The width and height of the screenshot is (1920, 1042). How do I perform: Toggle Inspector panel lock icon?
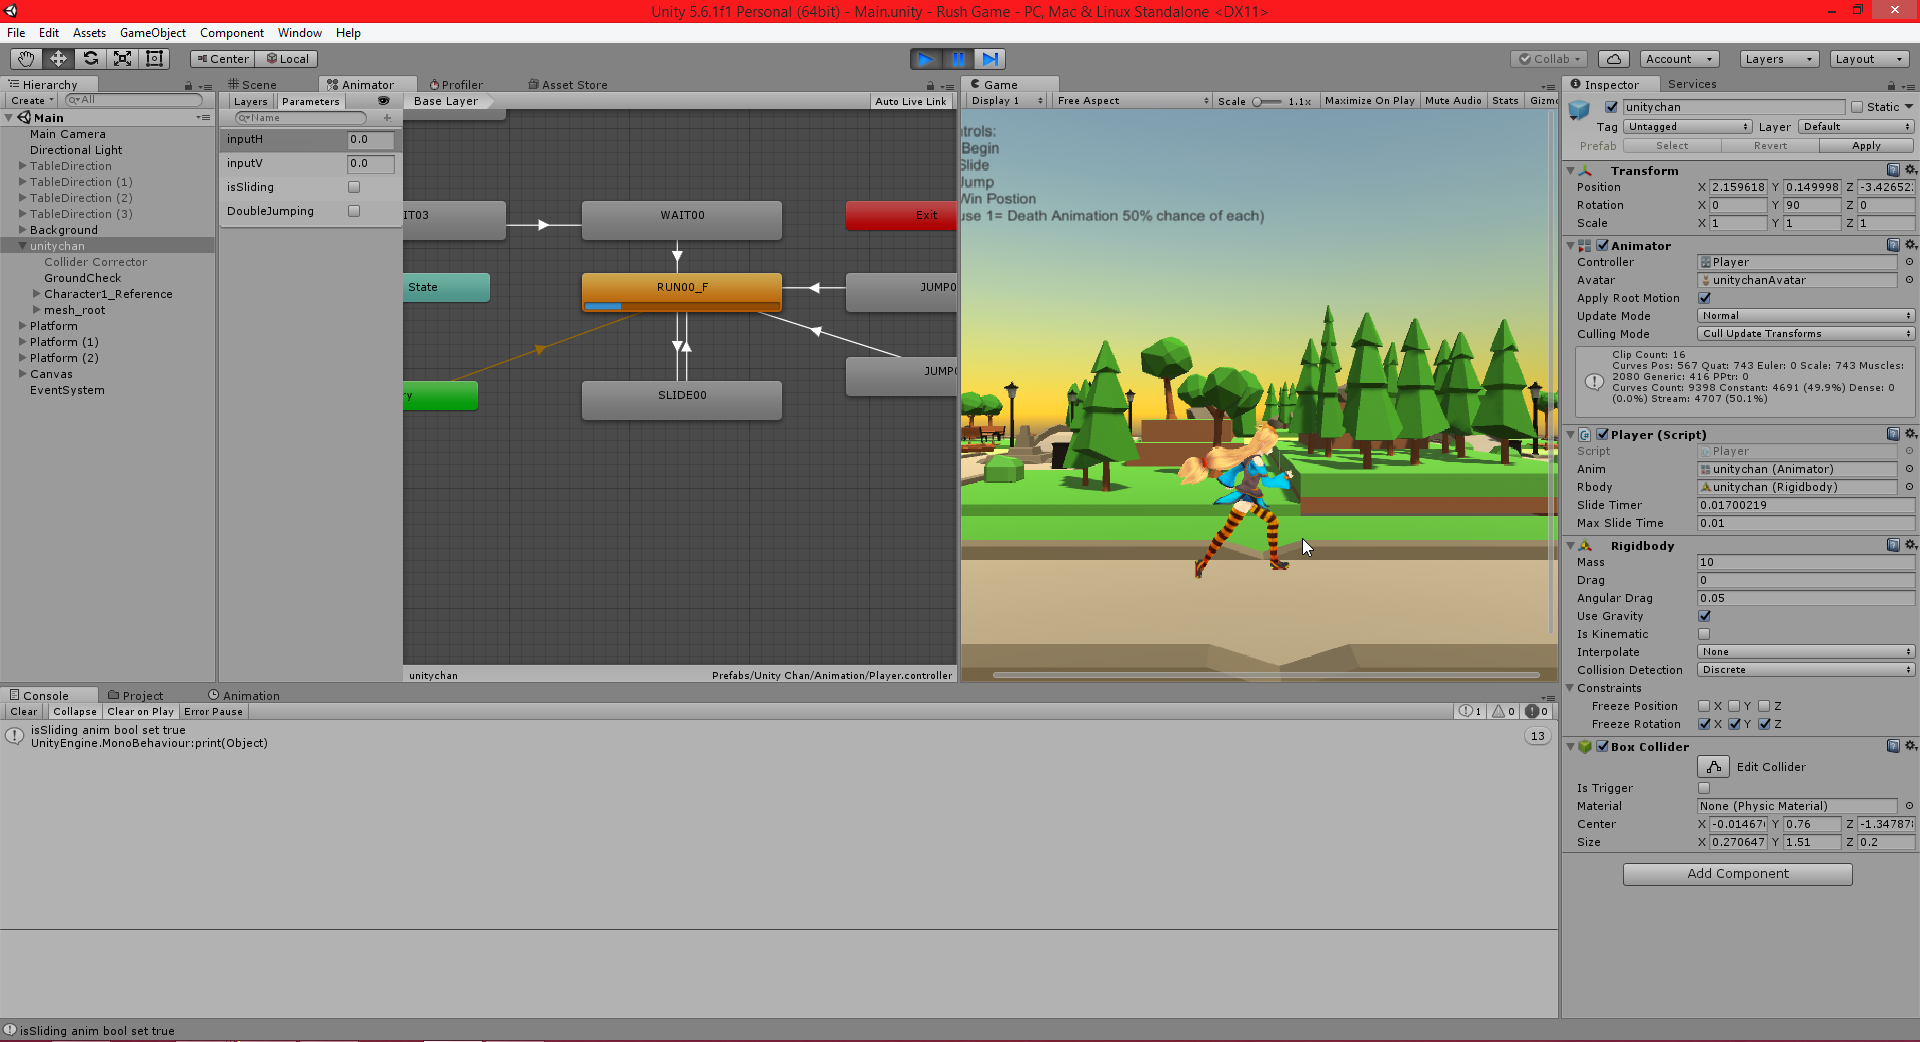[1891, 85]
